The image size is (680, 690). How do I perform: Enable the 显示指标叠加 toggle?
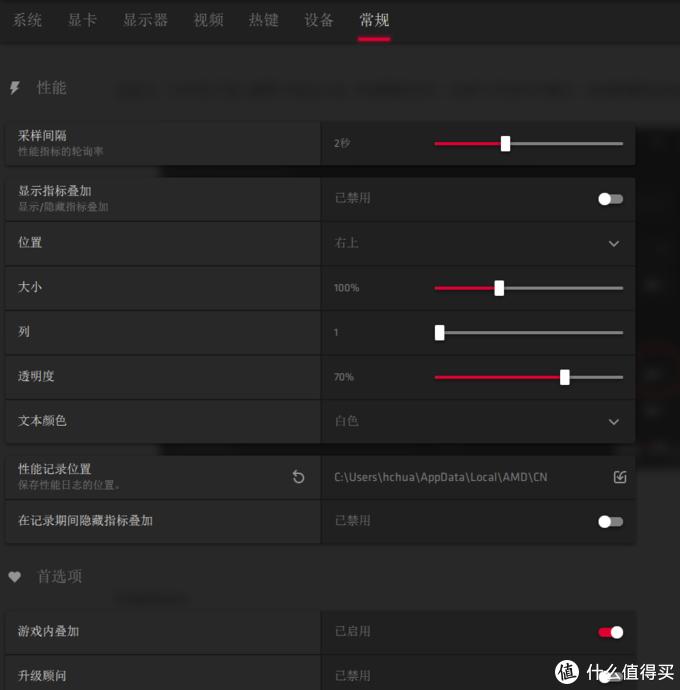[x=610, y=199]
